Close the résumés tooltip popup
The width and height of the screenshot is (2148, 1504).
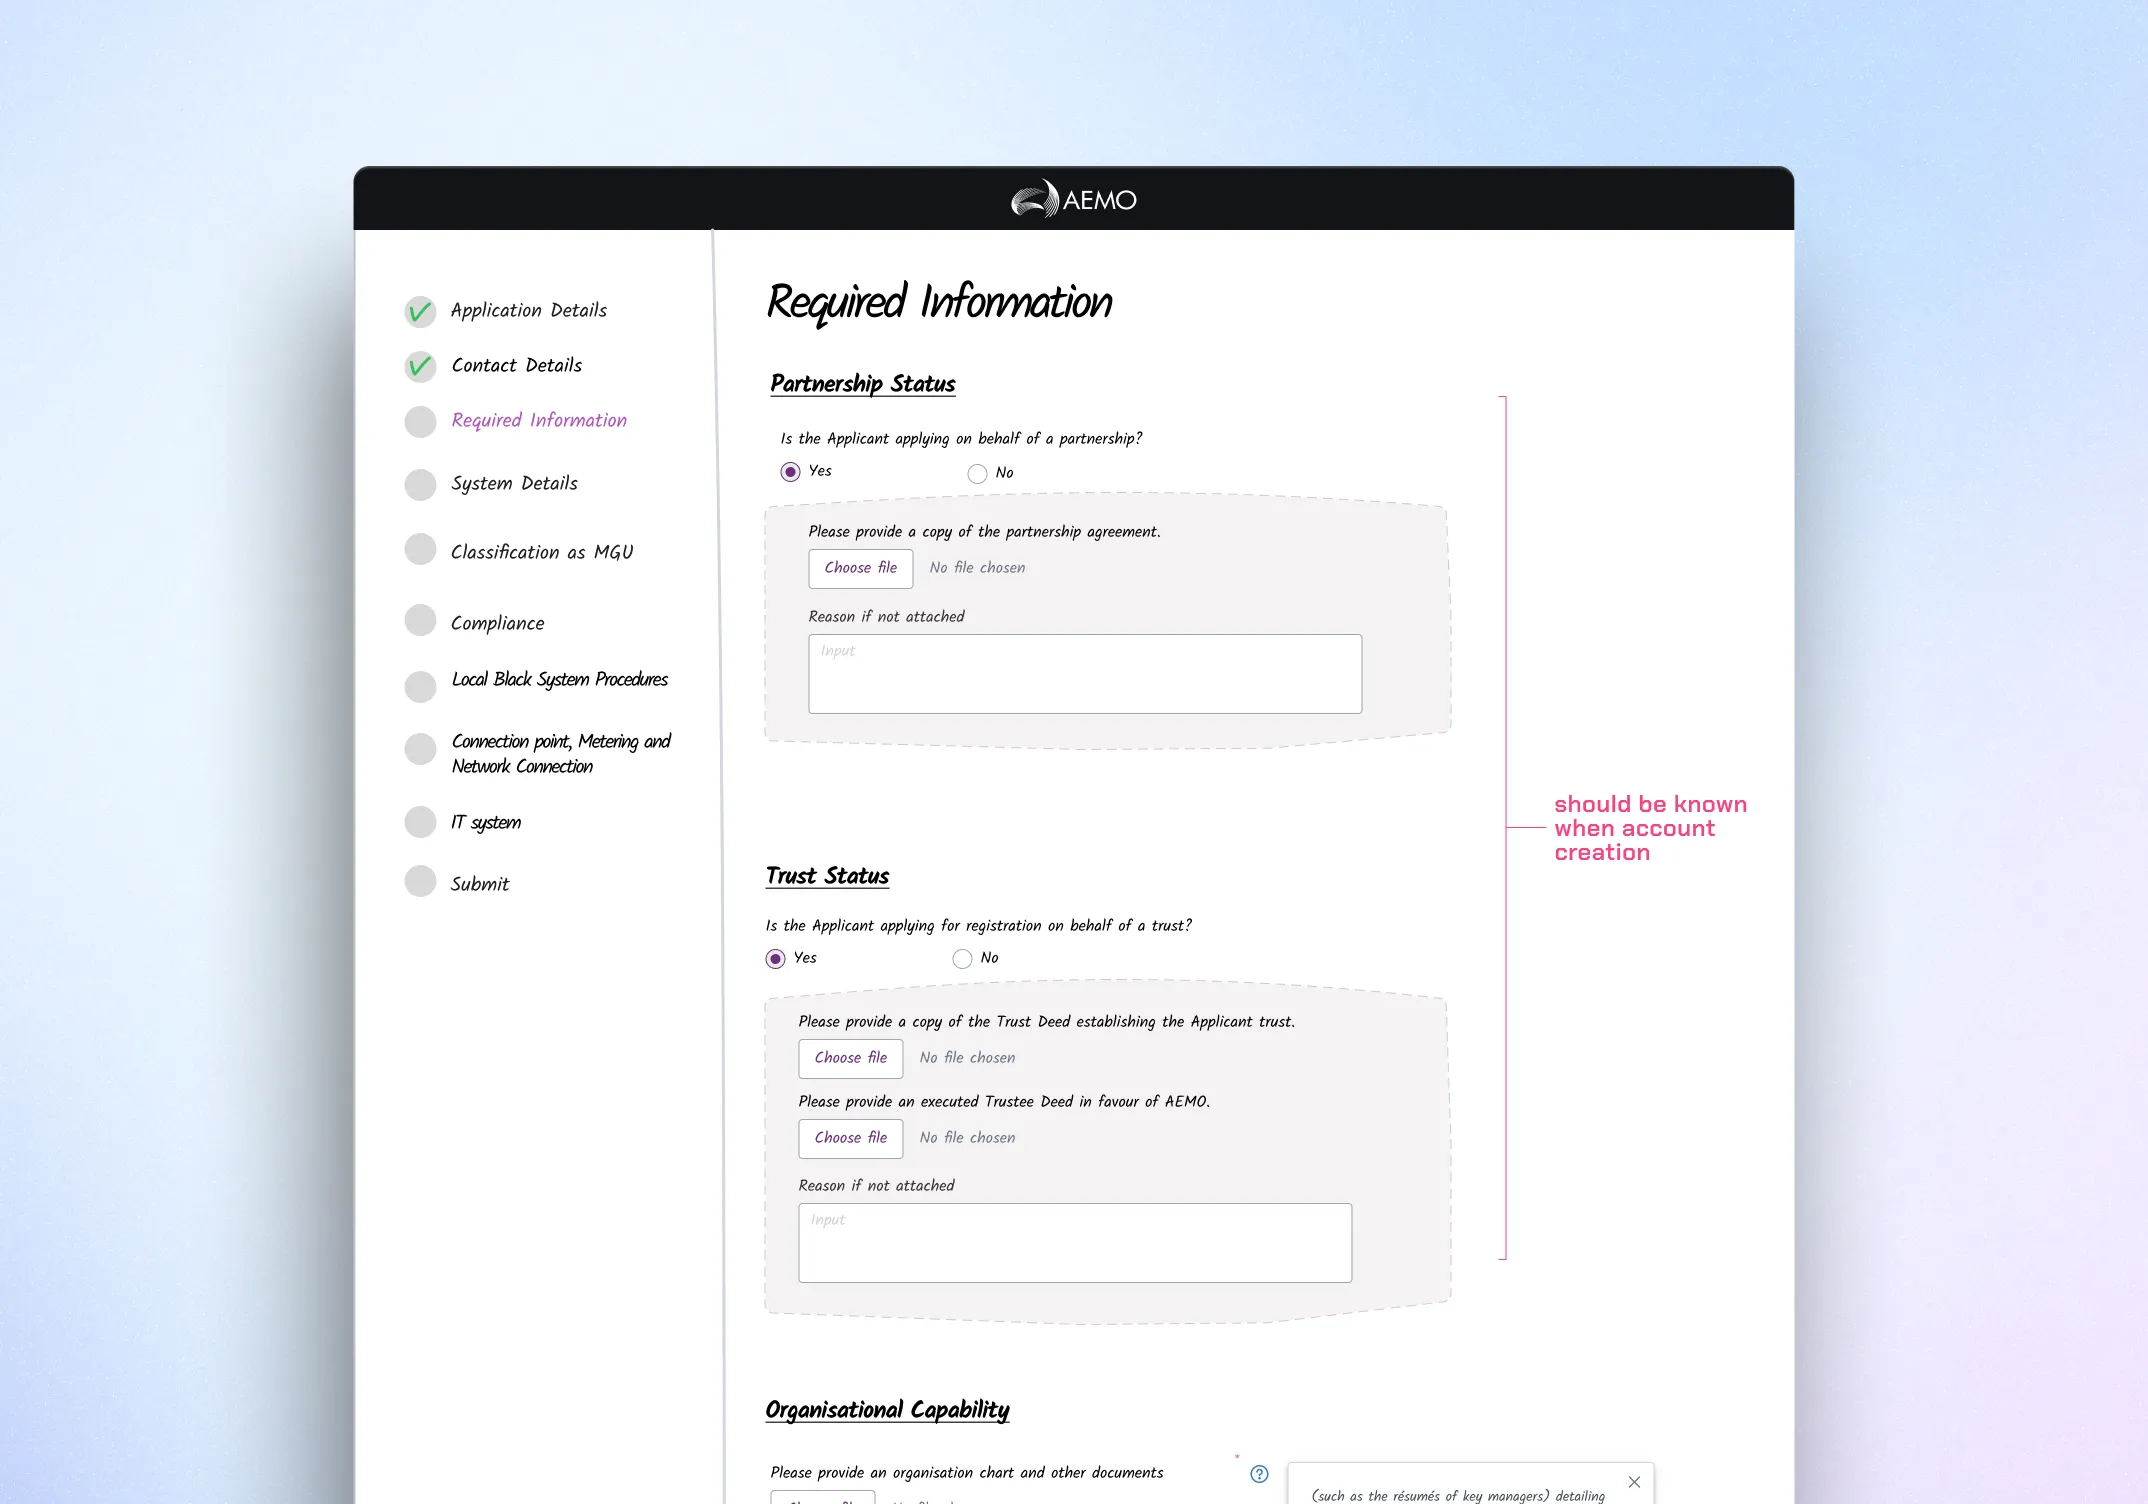point(1633,1482)
